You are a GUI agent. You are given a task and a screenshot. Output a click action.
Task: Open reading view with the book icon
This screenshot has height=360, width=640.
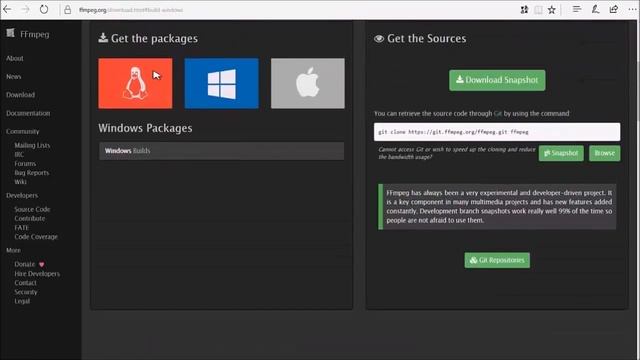pos(538,10)
